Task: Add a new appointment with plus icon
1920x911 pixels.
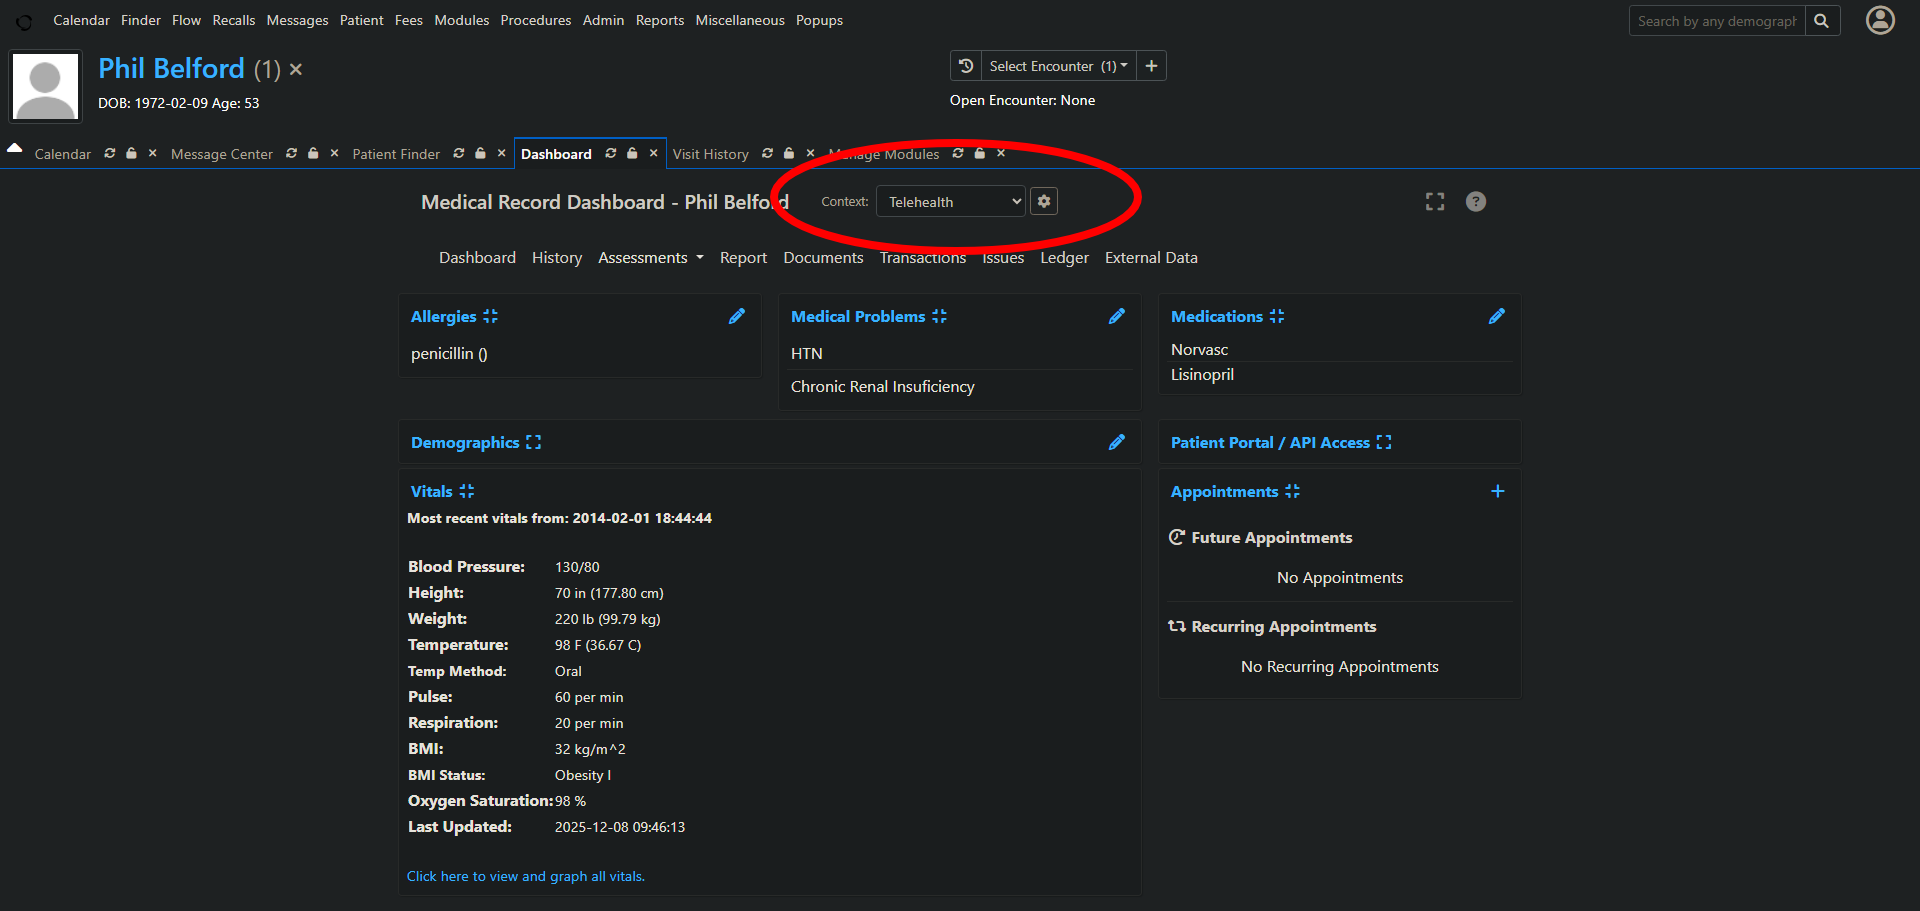Action: (x=1497, y=491)
